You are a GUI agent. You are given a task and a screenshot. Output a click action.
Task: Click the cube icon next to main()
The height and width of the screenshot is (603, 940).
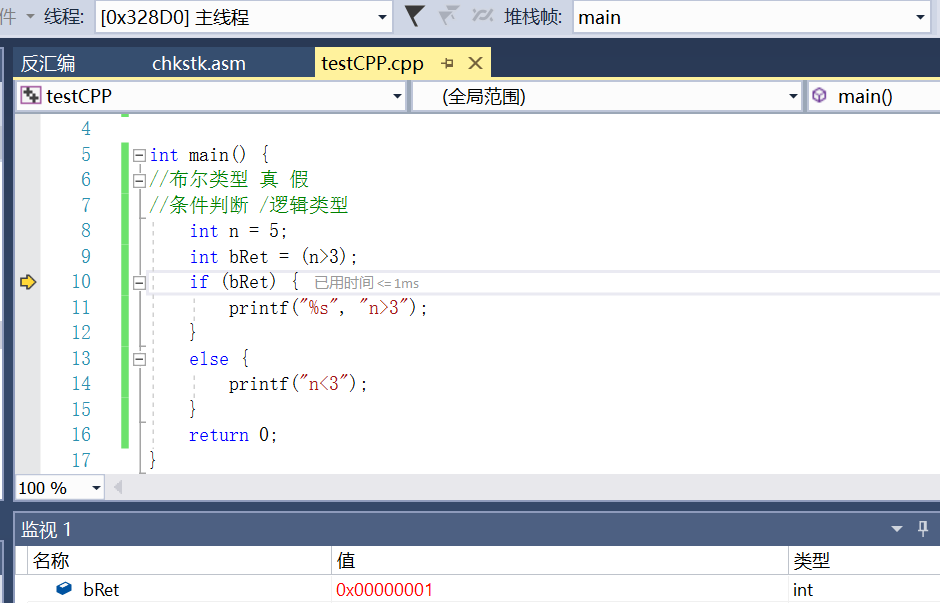pos(818,96)
